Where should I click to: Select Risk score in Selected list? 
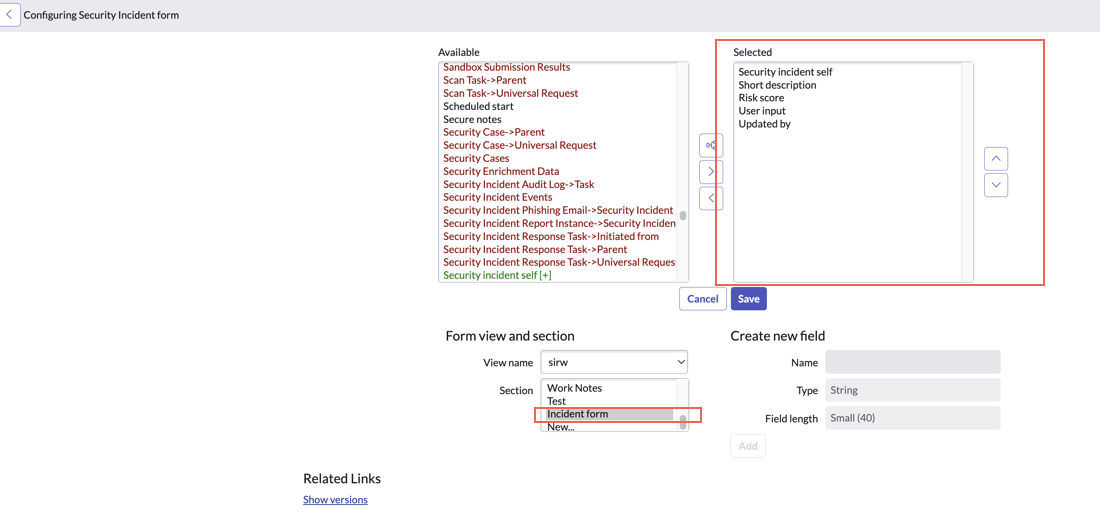point(761,98)
